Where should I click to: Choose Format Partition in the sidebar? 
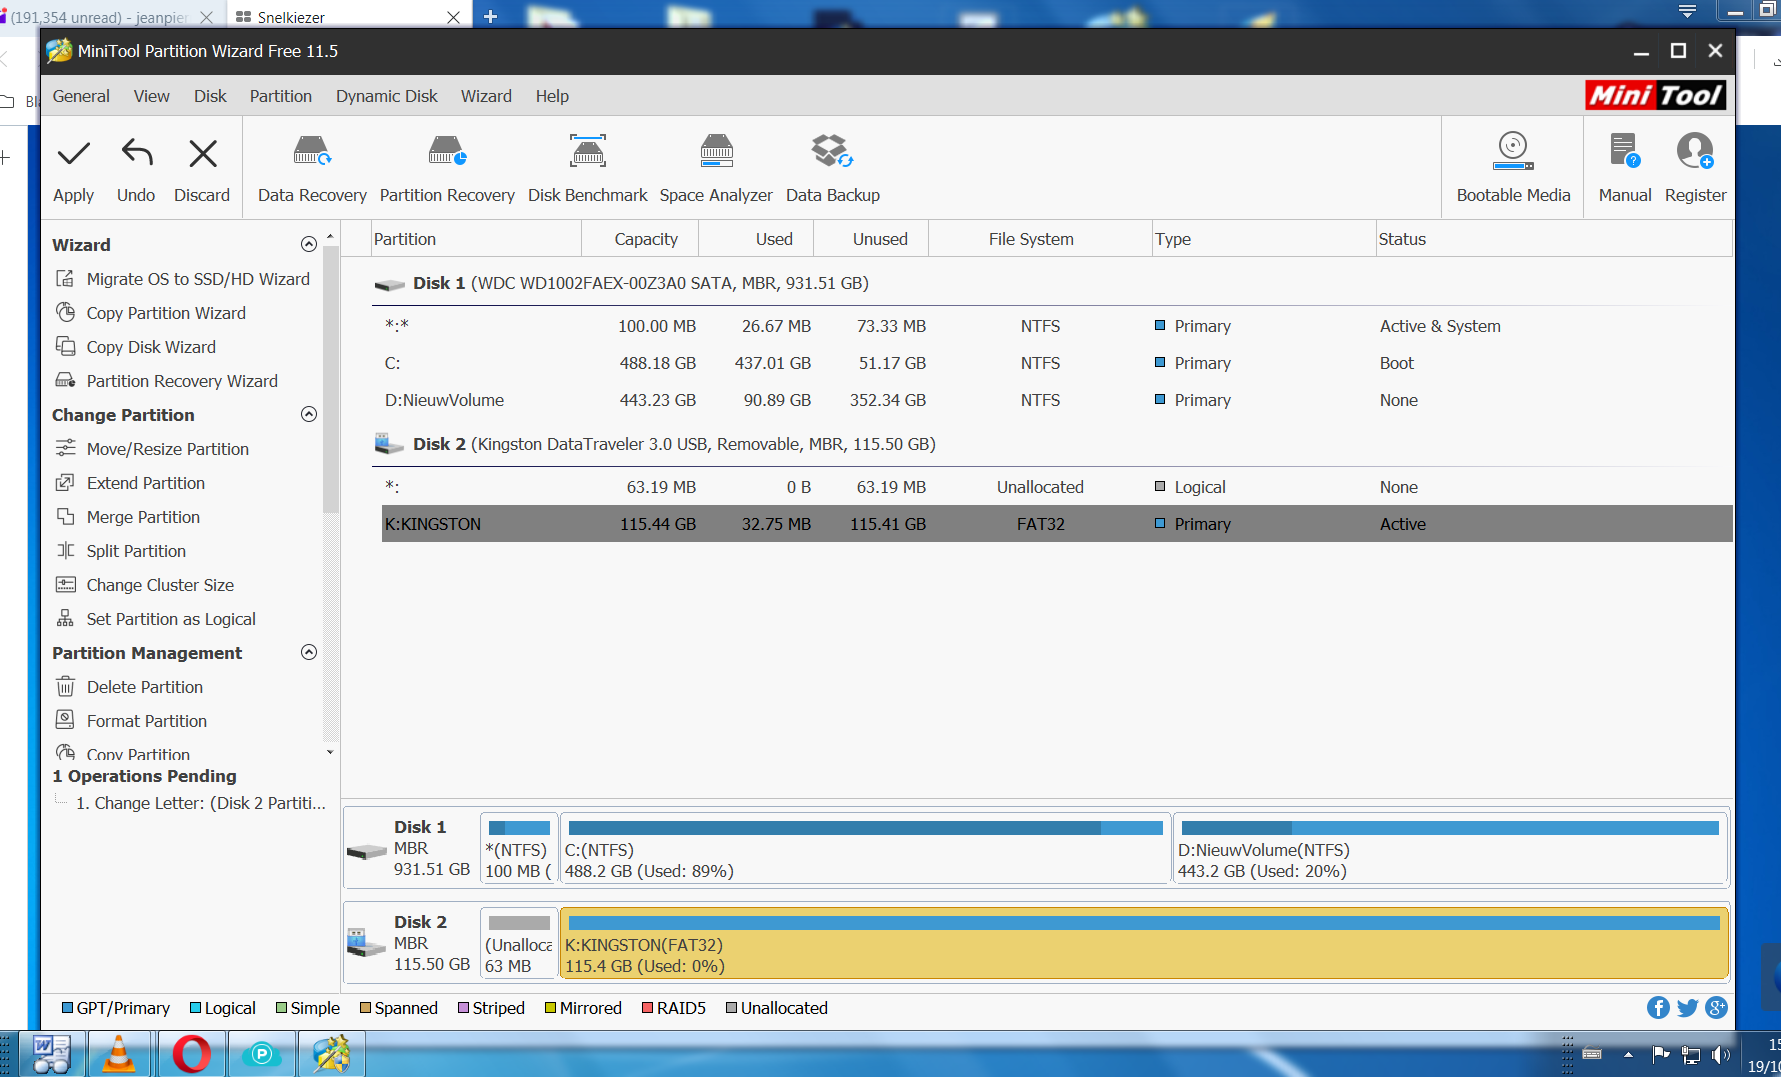tap(147, 721)
